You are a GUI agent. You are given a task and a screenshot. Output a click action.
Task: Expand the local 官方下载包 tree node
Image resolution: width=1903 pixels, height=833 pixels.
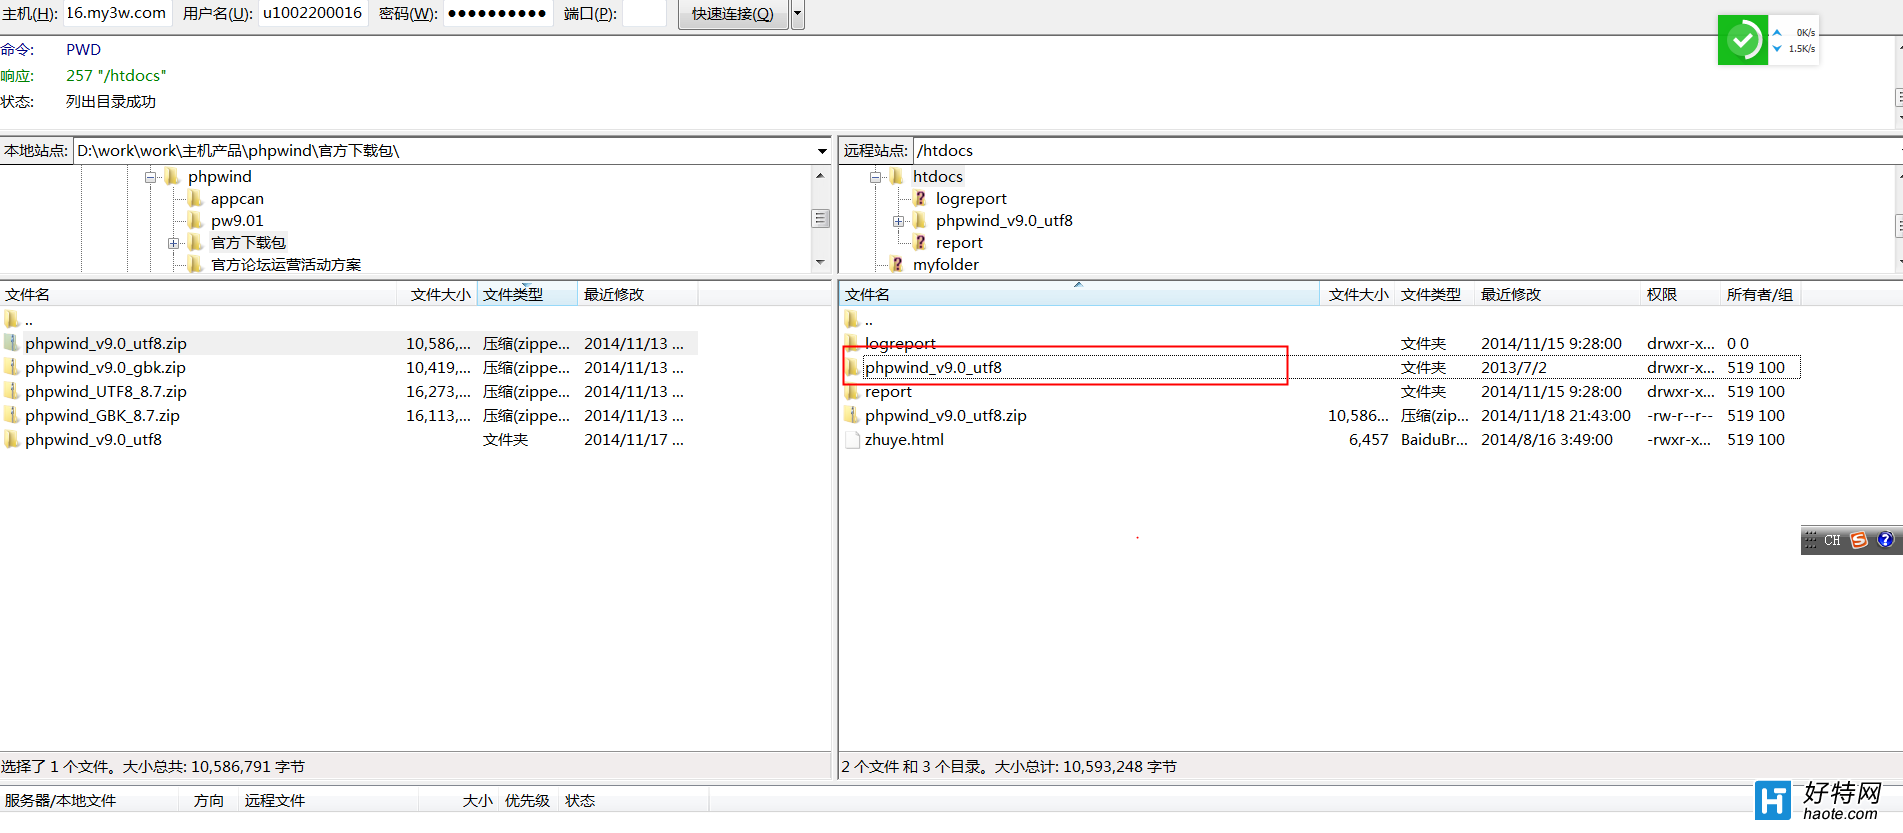click(x=174, y=243)
